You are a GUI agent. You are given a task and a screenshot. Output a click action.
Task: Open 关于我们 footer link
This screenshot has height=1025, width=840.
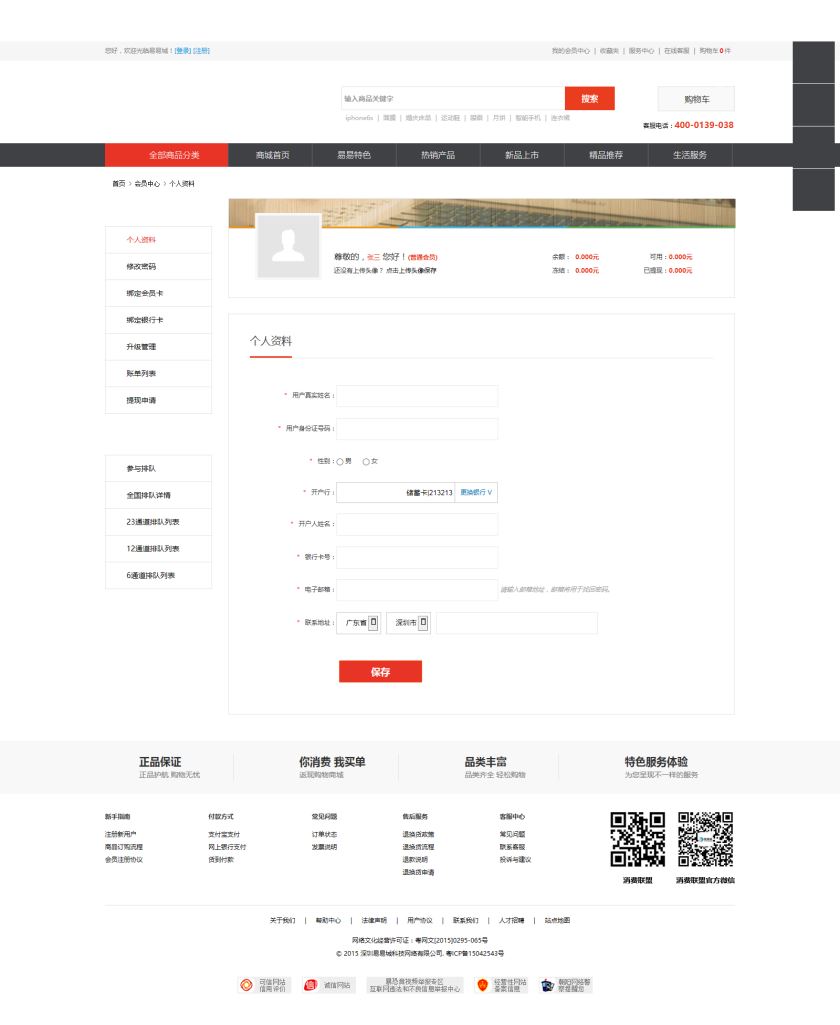(282, 920)
